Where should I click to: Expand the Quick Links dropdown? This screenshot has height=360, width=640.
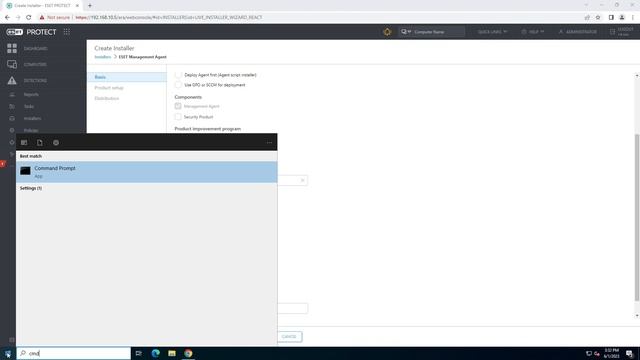[492, 31]
